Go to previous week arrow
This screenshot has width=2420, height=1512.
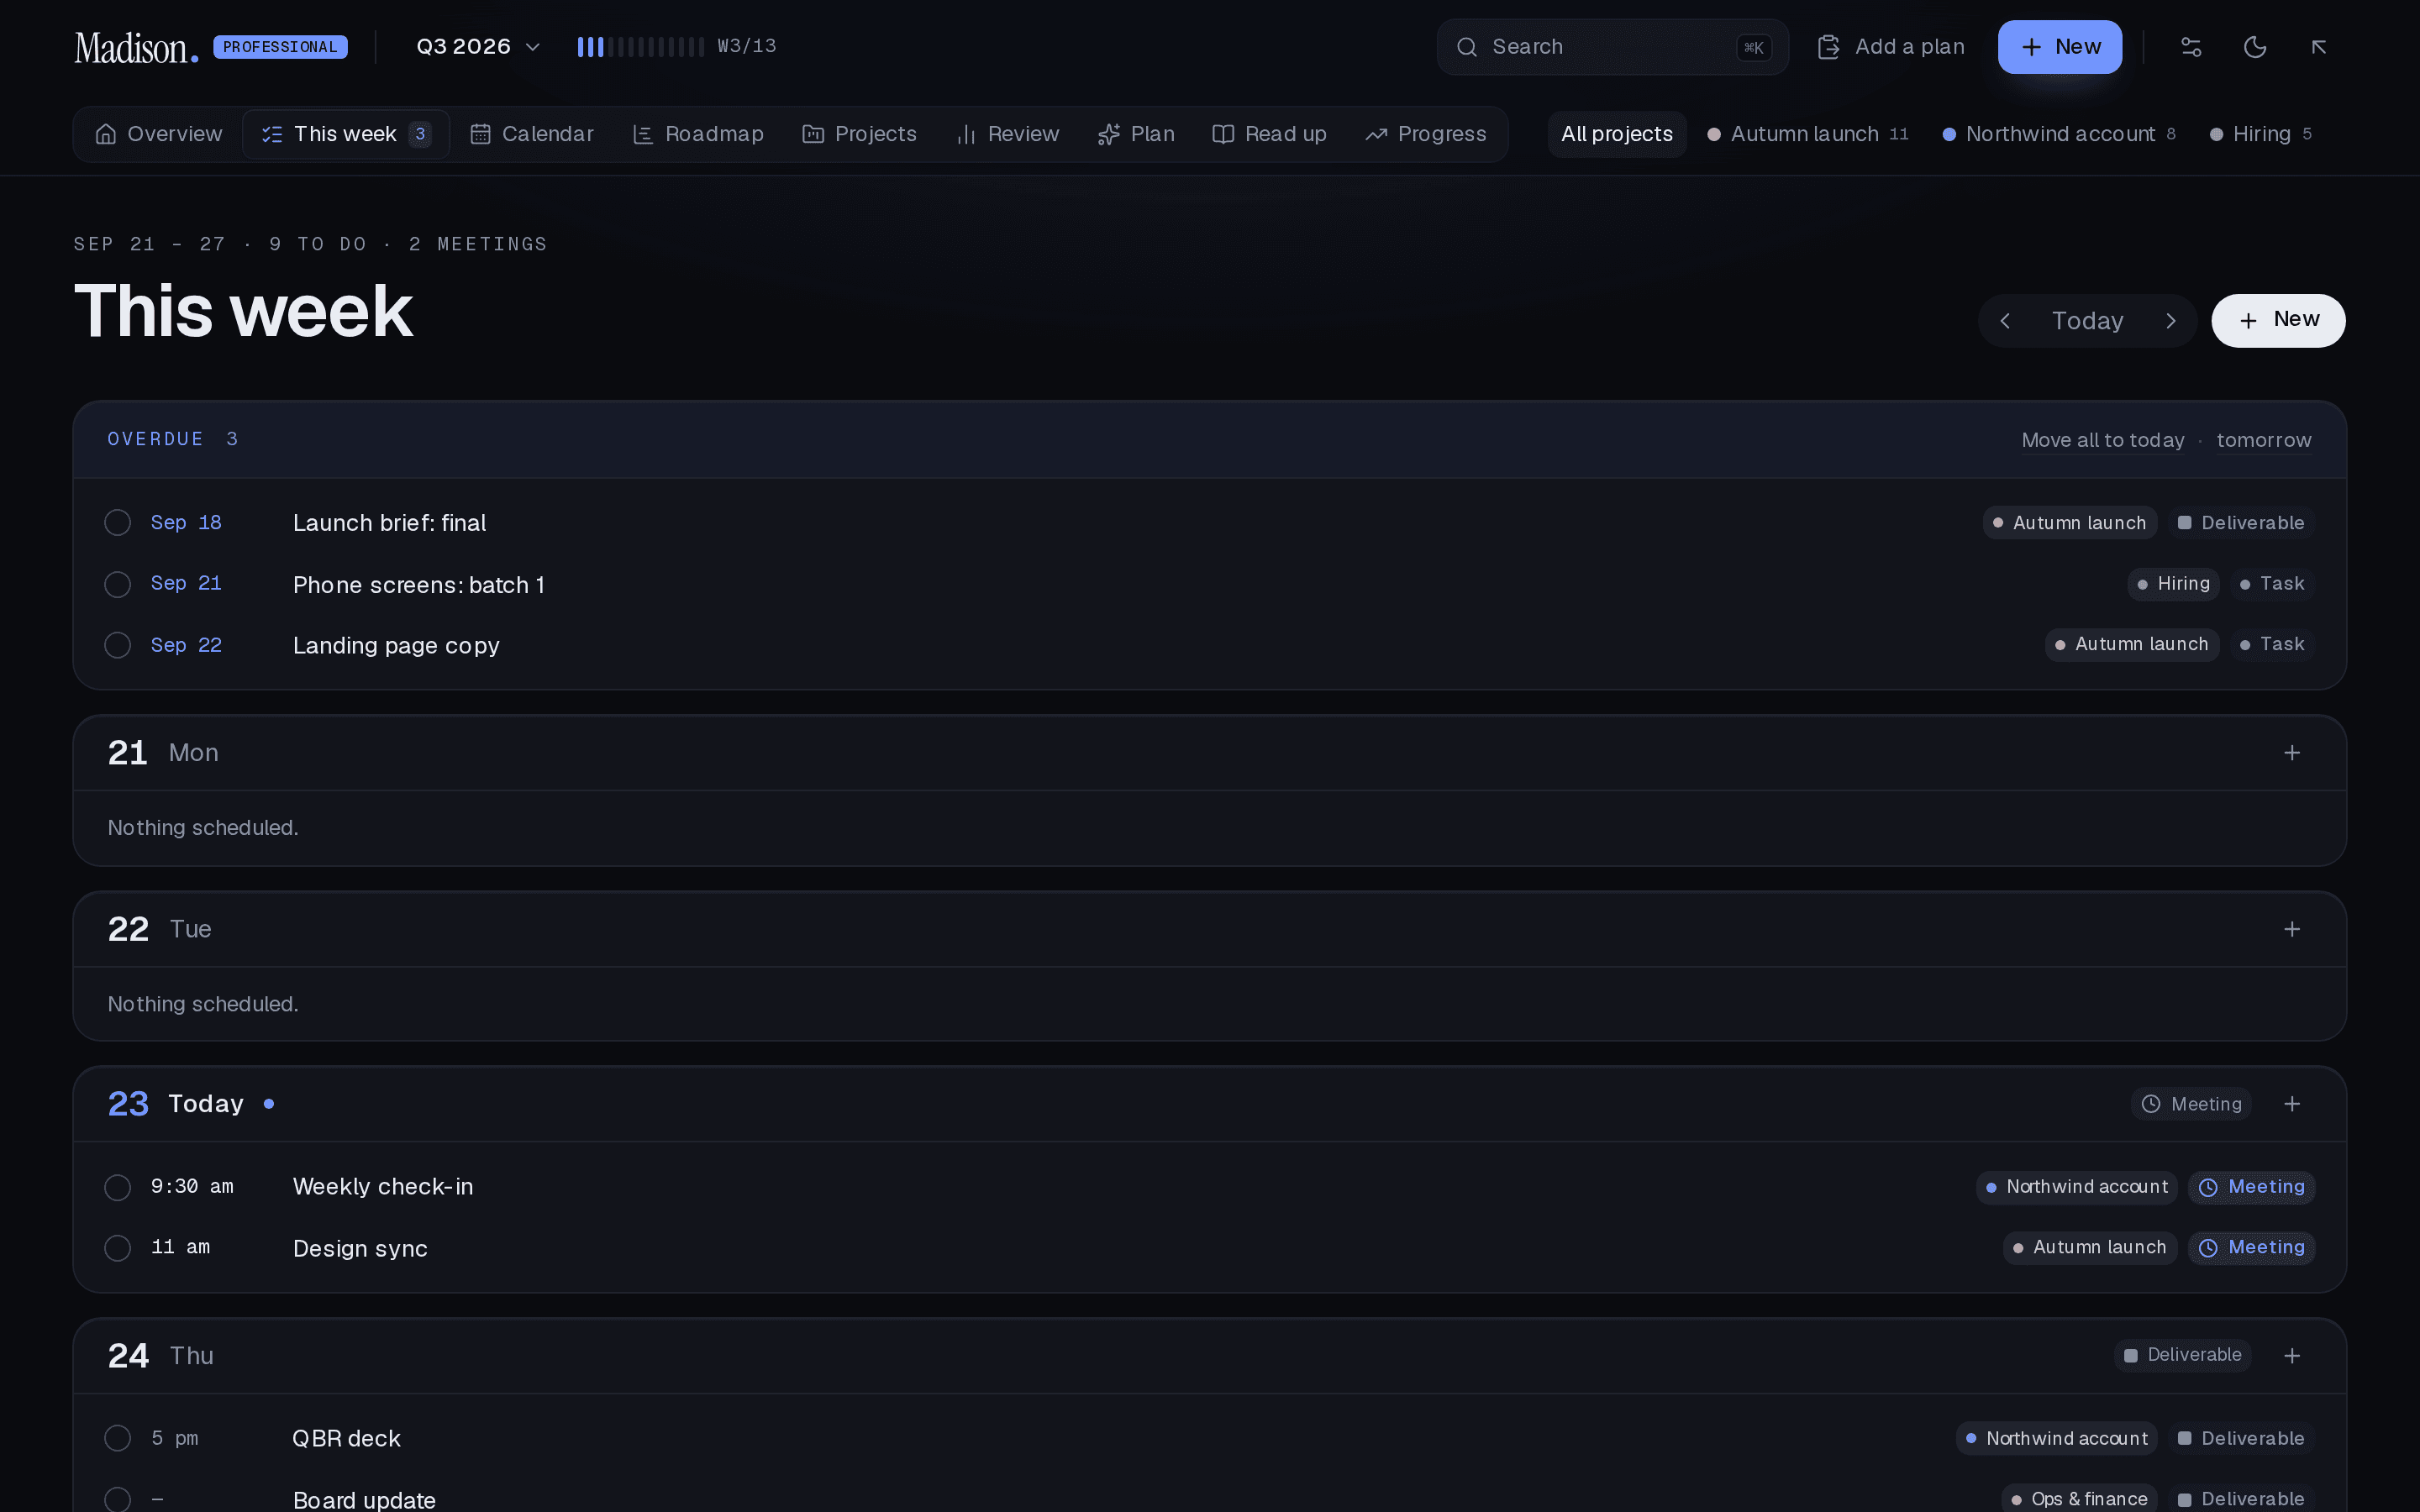click(x=2005, y=321)
